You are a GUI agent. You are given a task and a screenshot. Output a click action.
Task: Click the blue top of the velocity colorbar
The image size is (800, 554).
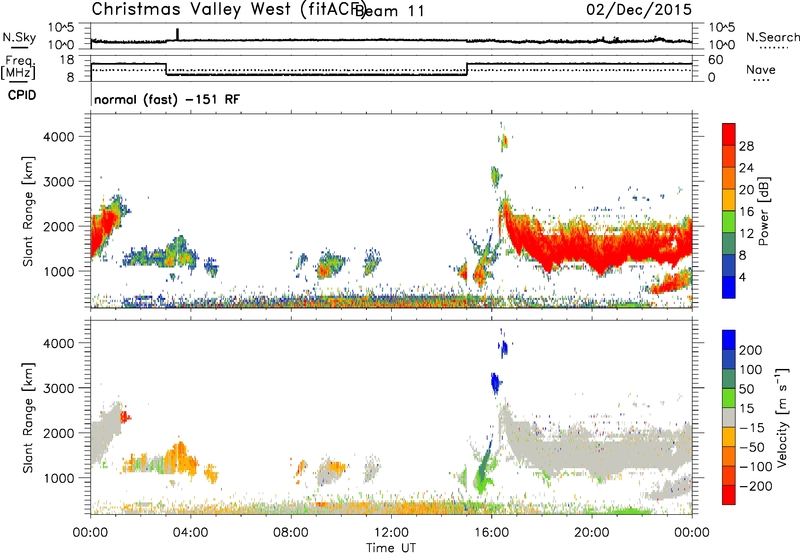point(729,340)
